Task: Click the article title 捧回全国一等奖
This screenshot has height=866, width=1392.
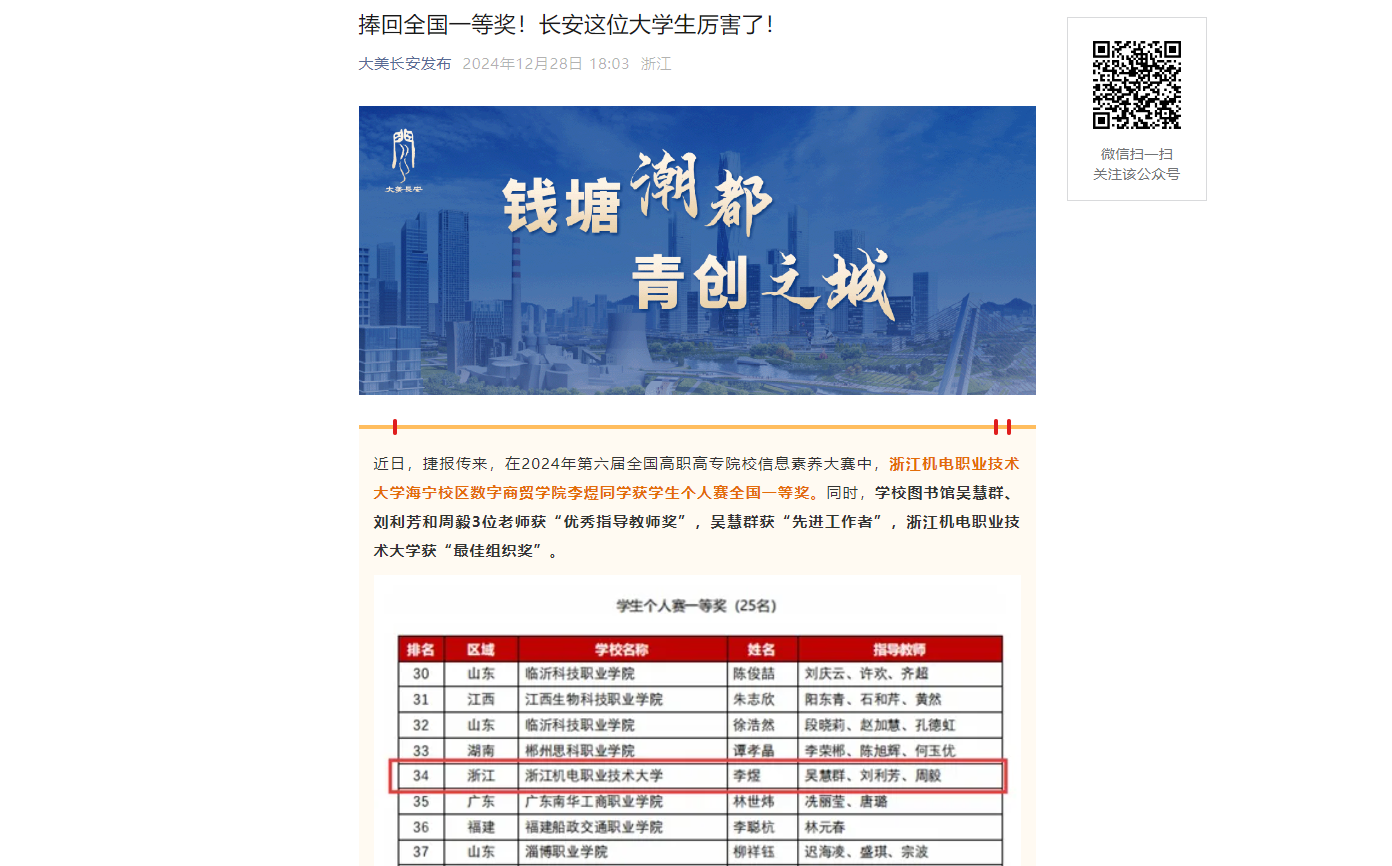Action: tap(566, 25)
